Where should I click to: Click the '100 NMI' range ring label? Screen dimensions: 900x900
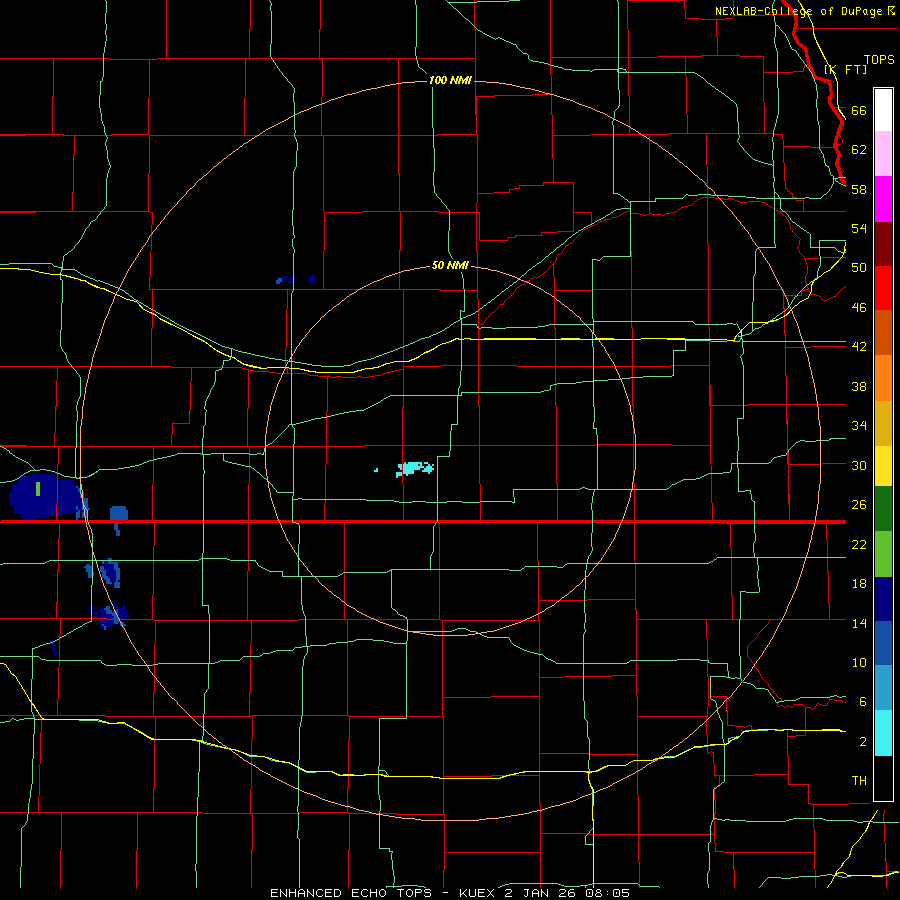tap(450, 80)
